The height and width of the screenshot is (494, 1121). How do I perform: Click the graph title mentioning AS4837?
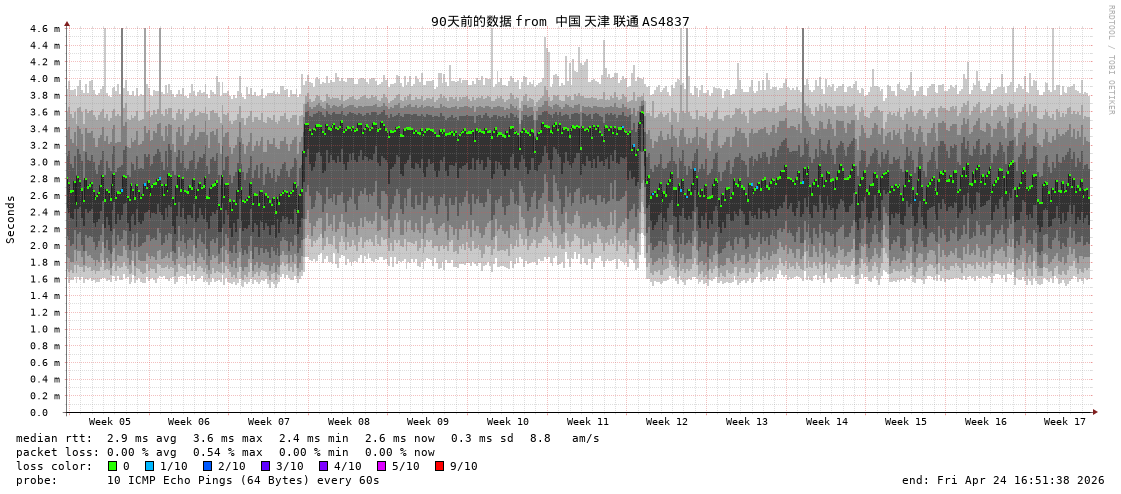coord(560,21)
